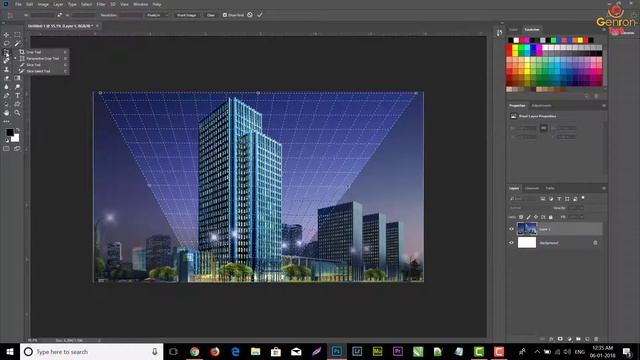Click the Screen Mode icon

pyautogui.click(x=17, y=149)
